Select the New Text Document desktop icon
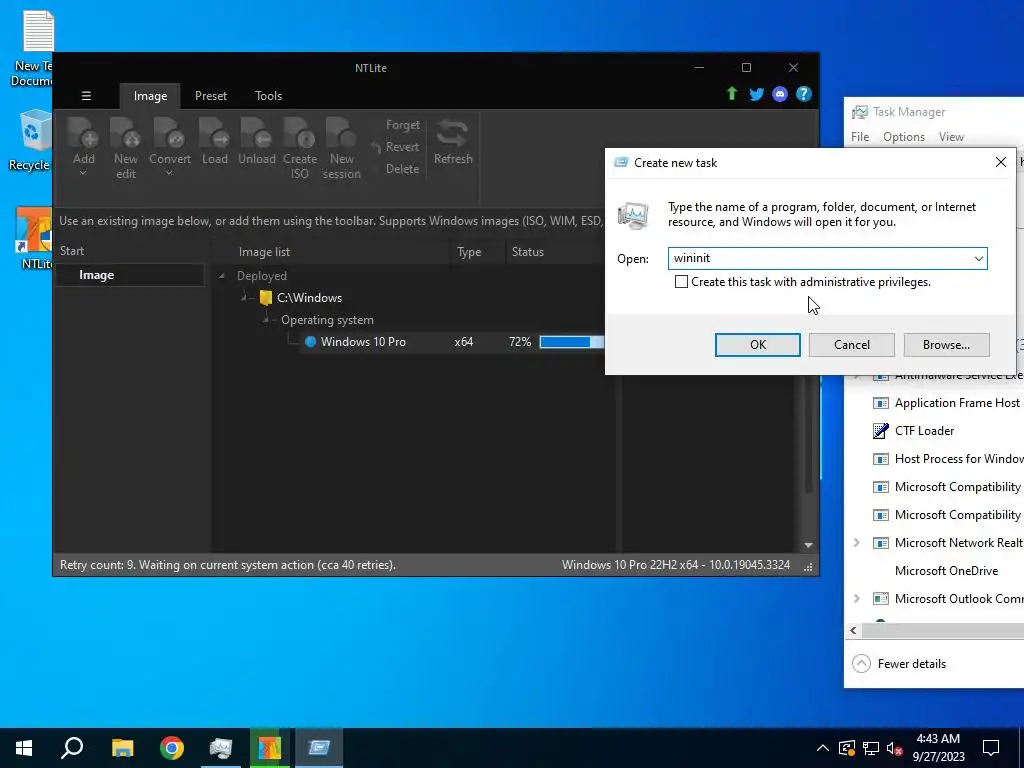Viewport: 1024px width, 768px height. 31,49
